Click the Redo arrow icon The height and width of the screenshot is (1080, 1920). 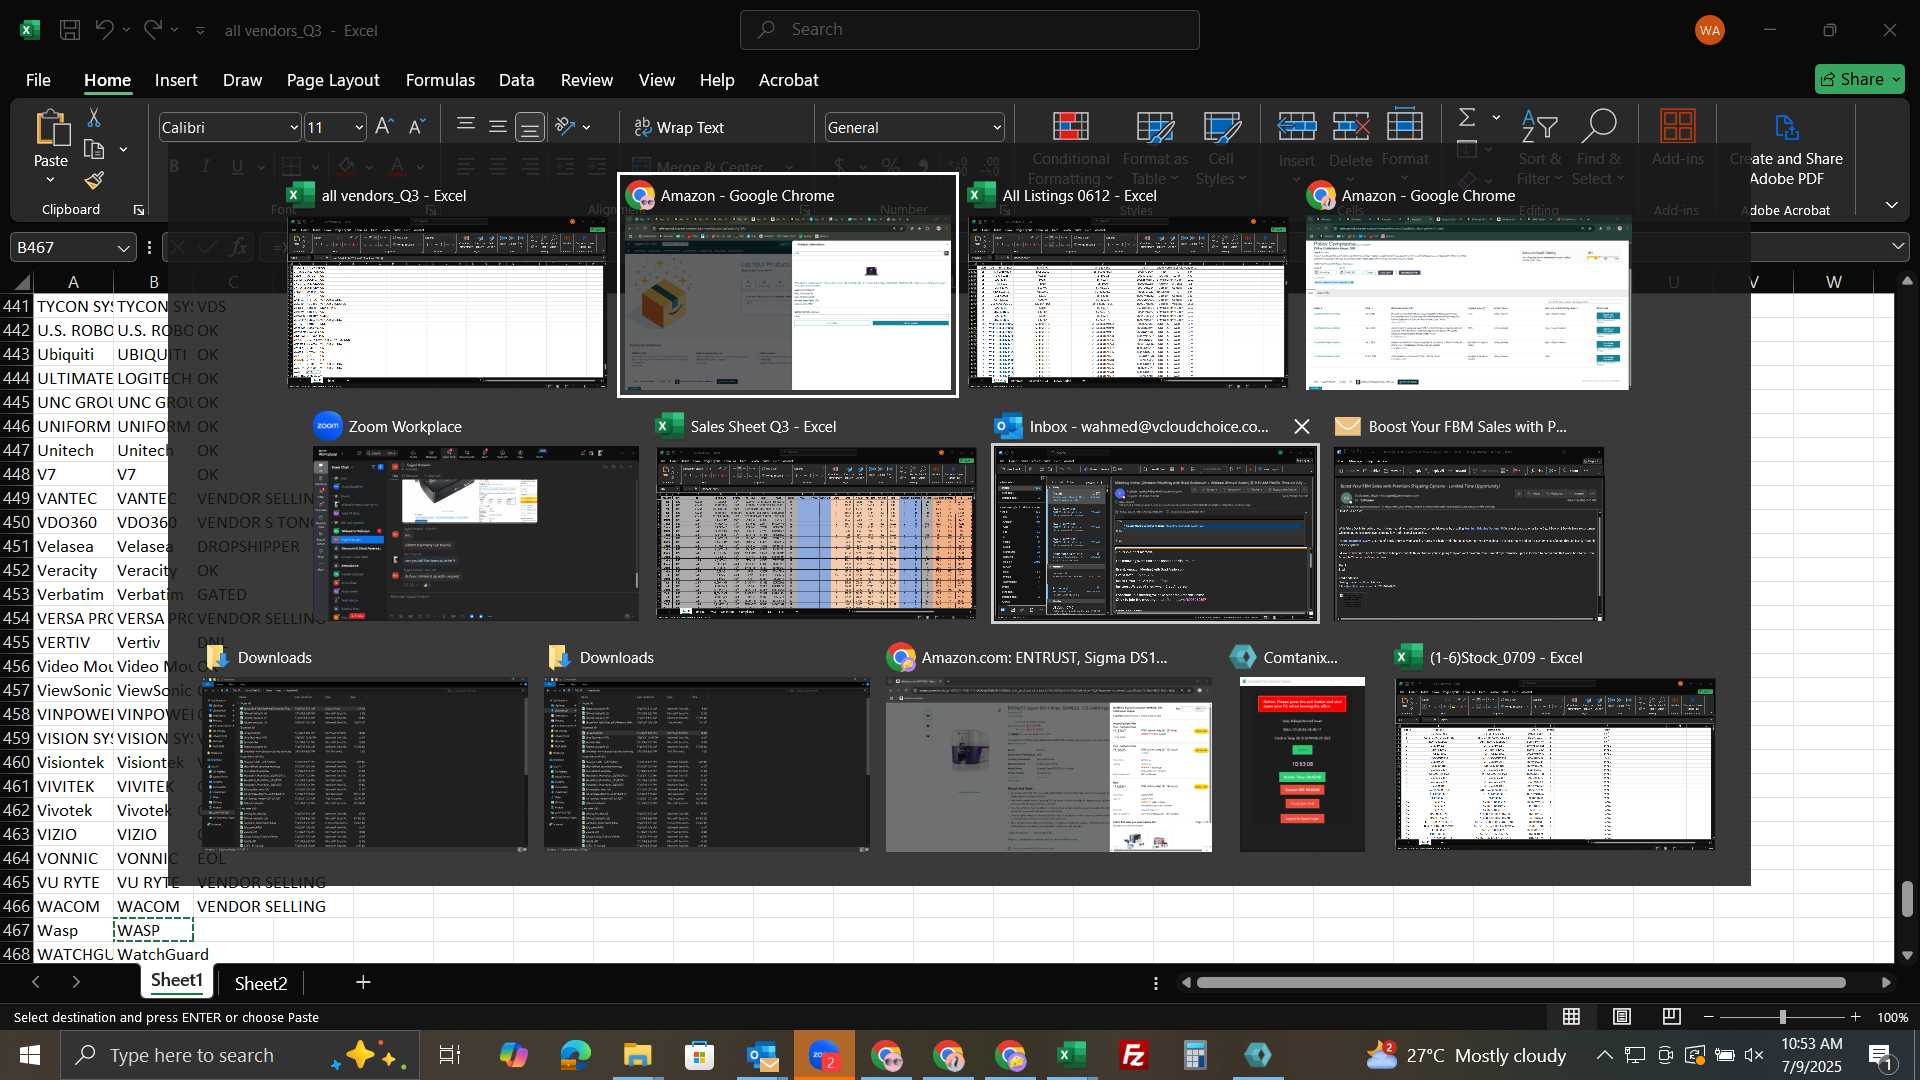click(x=152, y=30)
